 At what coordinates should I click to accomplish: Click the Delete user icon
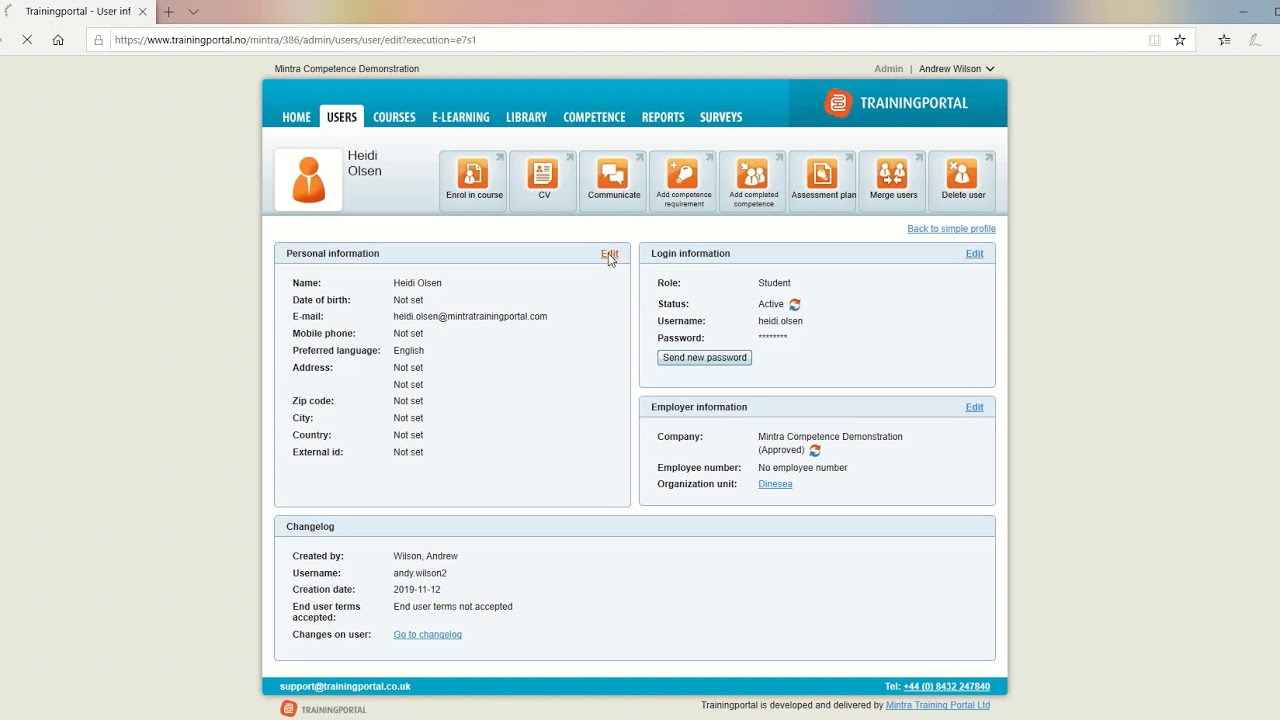tap(963, 180)
